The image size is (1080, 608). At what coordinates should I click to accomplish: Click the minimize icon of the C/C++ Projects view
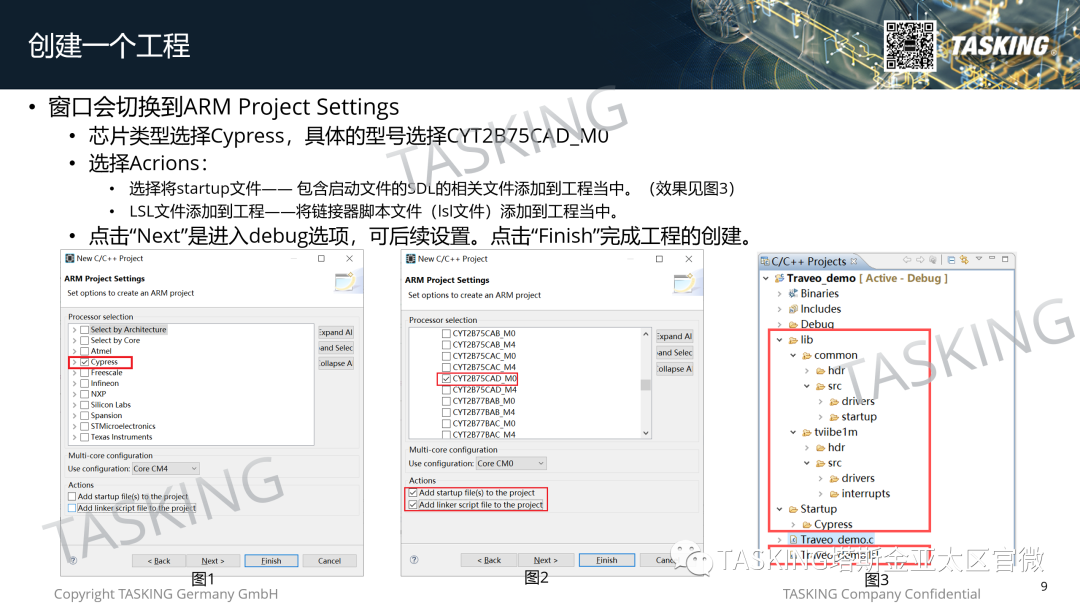tap(992, 258)
